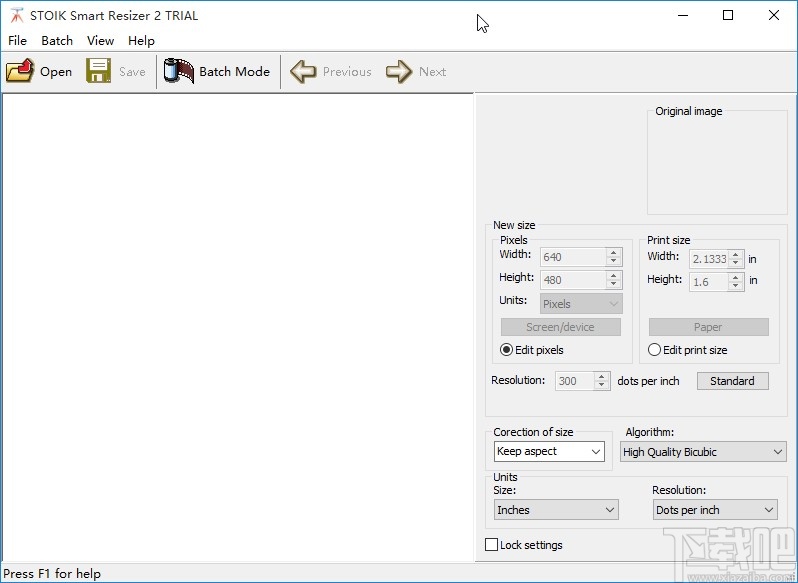Select the Edit pixels radio button
Viewport: 798px width, 583px height.
506,350
